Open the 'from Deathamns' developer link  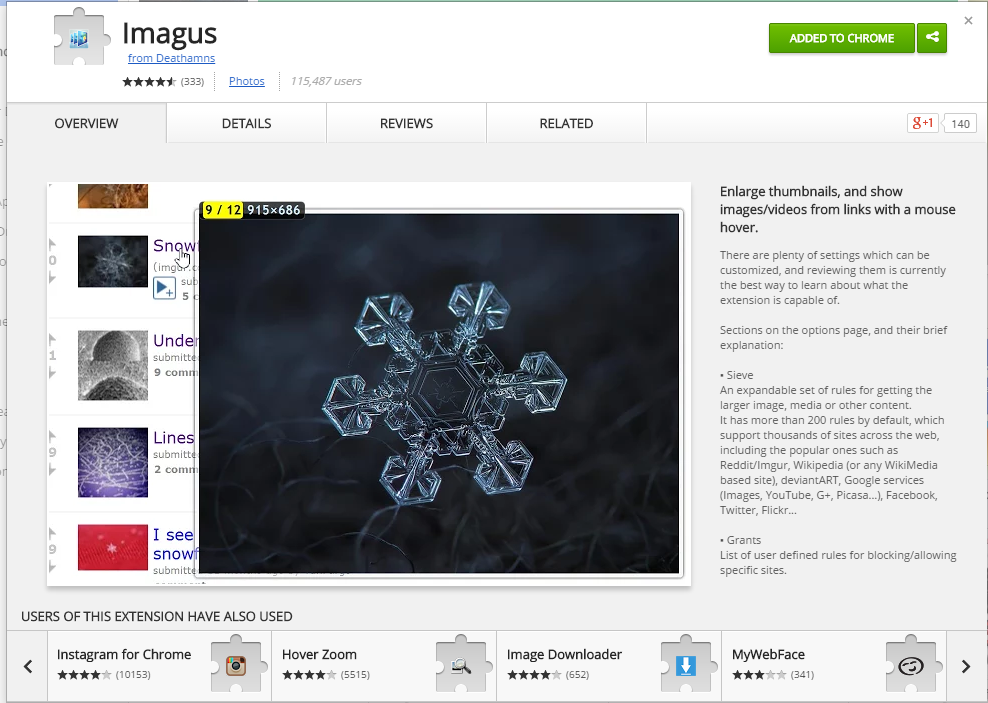pyautogui.click(x=171, y=58)
